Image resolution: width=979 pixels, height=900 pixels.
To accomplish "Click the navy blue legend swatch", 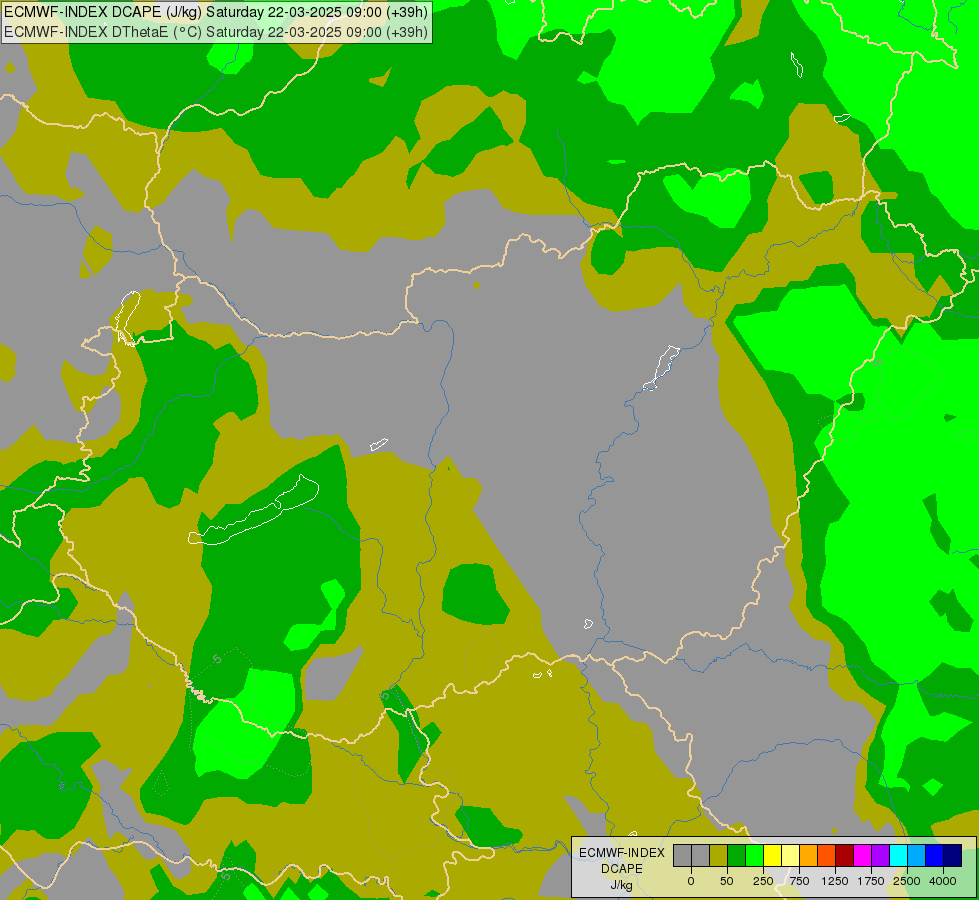I will (953, 856).
